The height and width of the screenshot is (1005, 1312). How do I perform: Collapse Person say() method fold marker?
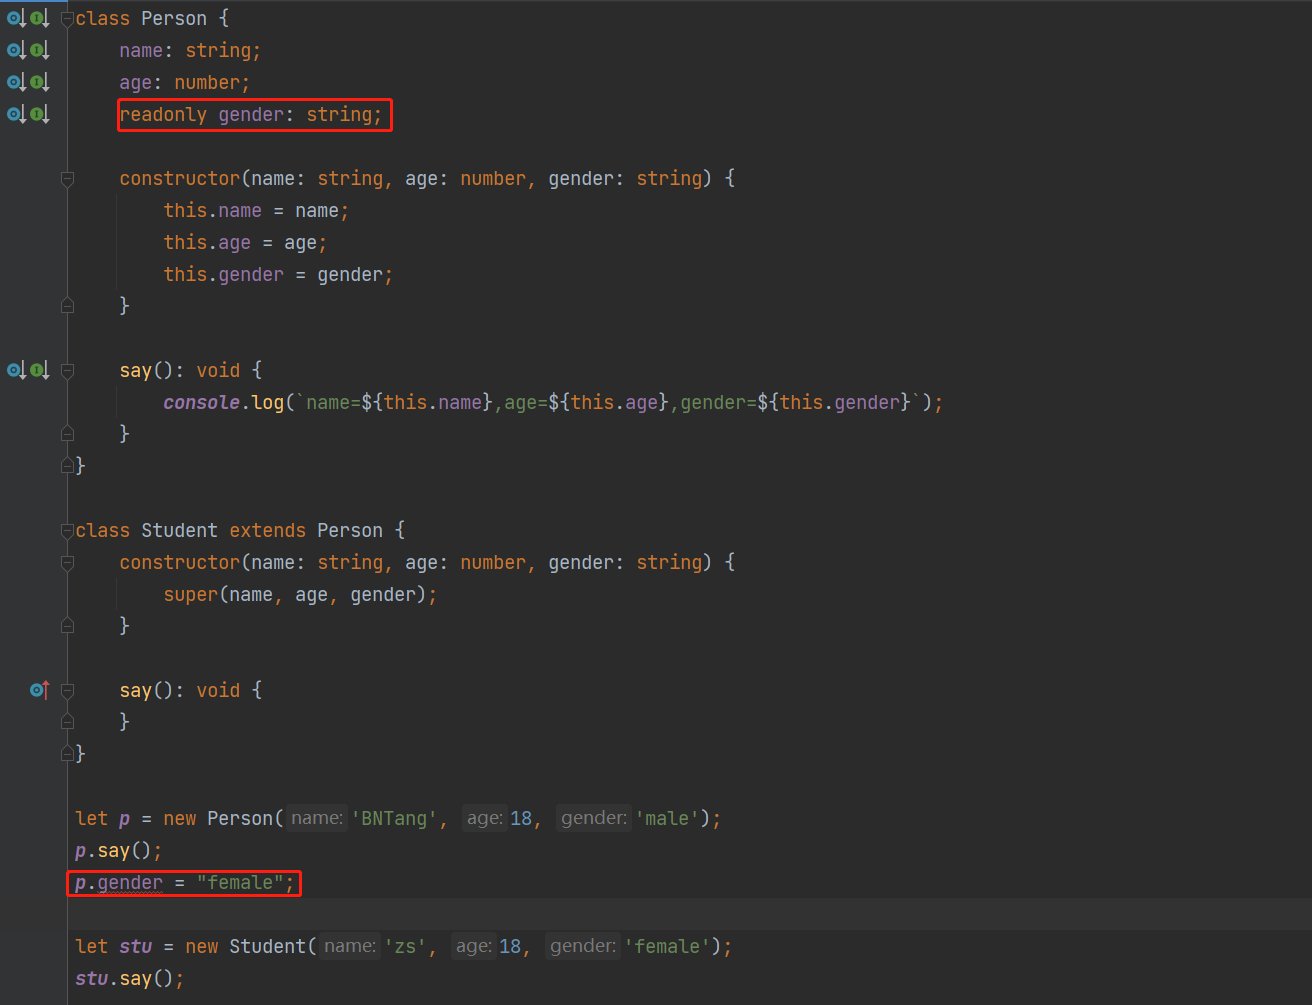tap(67, 371)
